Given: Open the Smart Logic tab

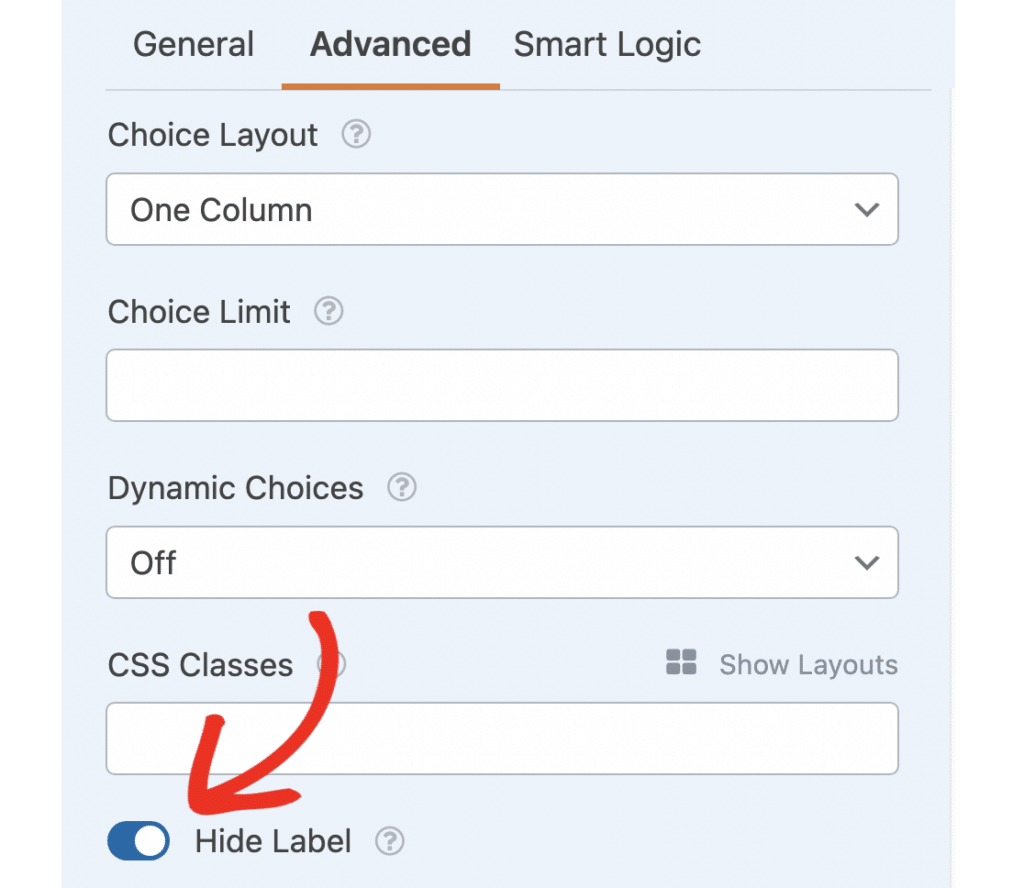Looking at the screenshot, I should [606, 45].
